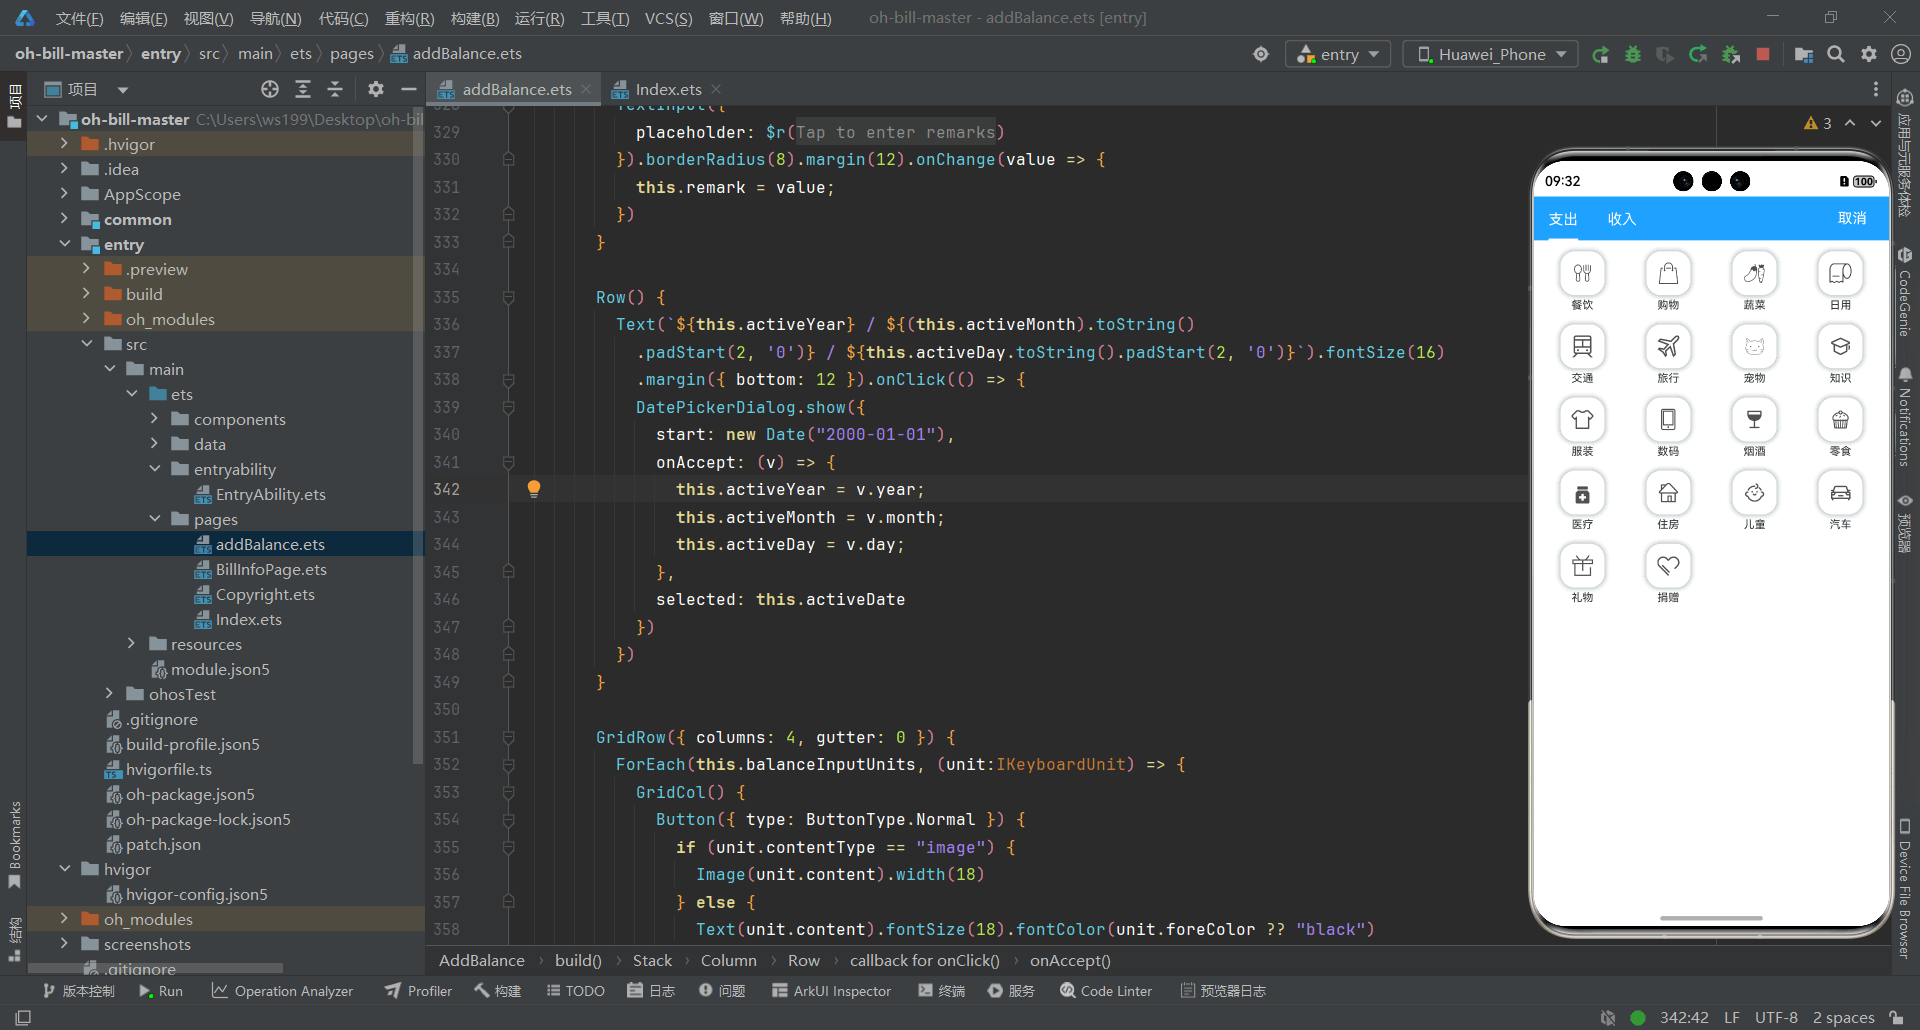Fold the Row block on line 335
Image resolution: width=1920 pixels, height=1030 pixels.
click(x=508, y=297)
